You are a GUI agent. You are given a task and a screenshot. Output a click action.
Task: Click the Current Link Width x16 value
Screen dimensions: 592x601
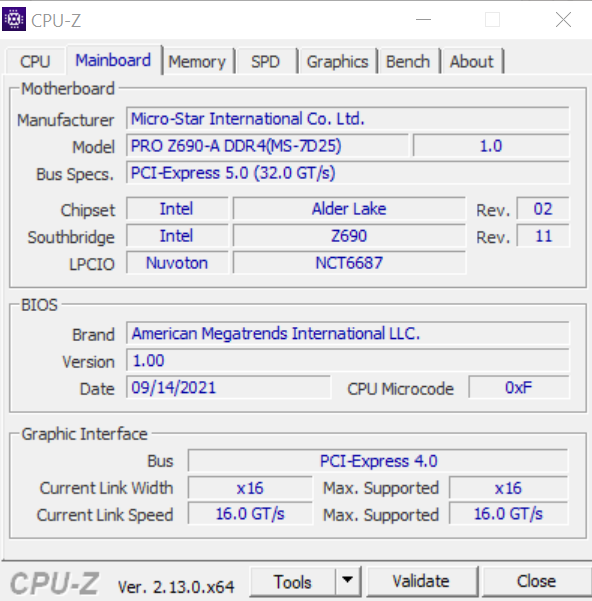(250, 488)
